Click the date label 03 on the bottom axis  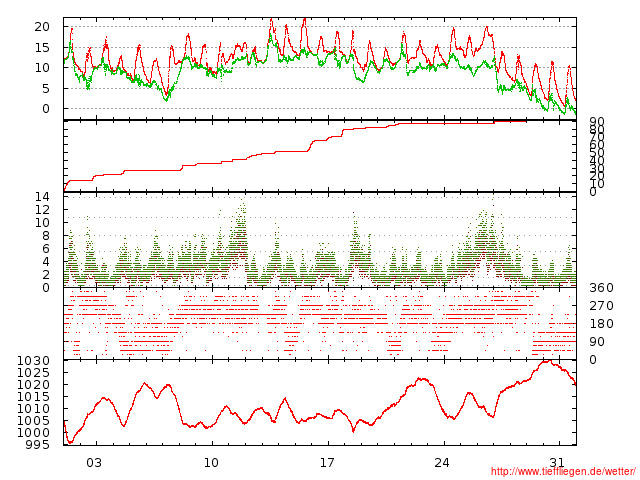click(x=94, y=463)
